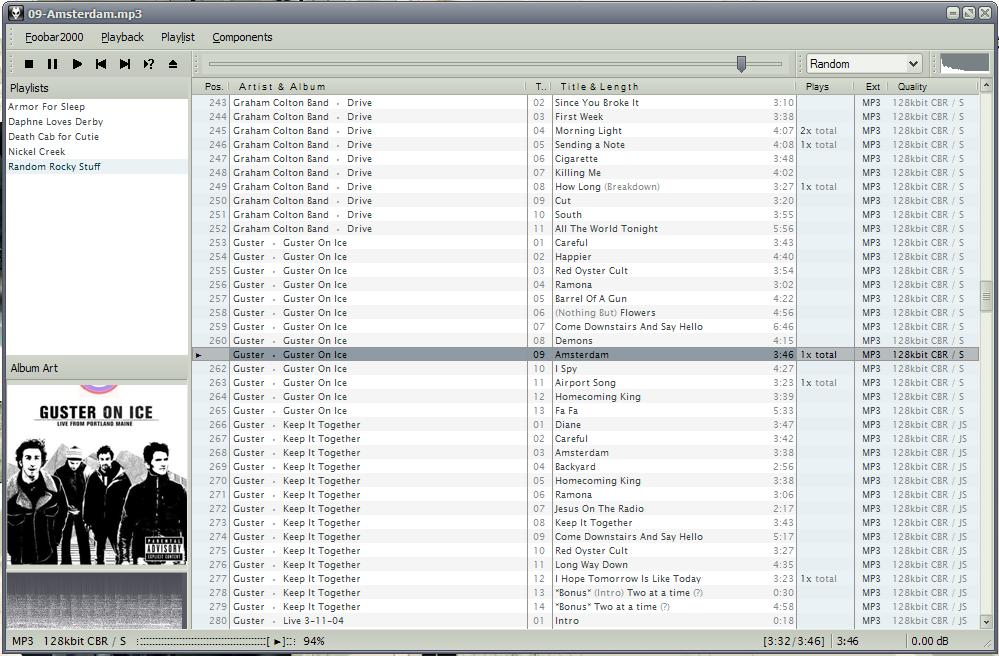Pause the current track
This screenshot has height=656, width=999.
pyautogui.click(x=53, y=64)
